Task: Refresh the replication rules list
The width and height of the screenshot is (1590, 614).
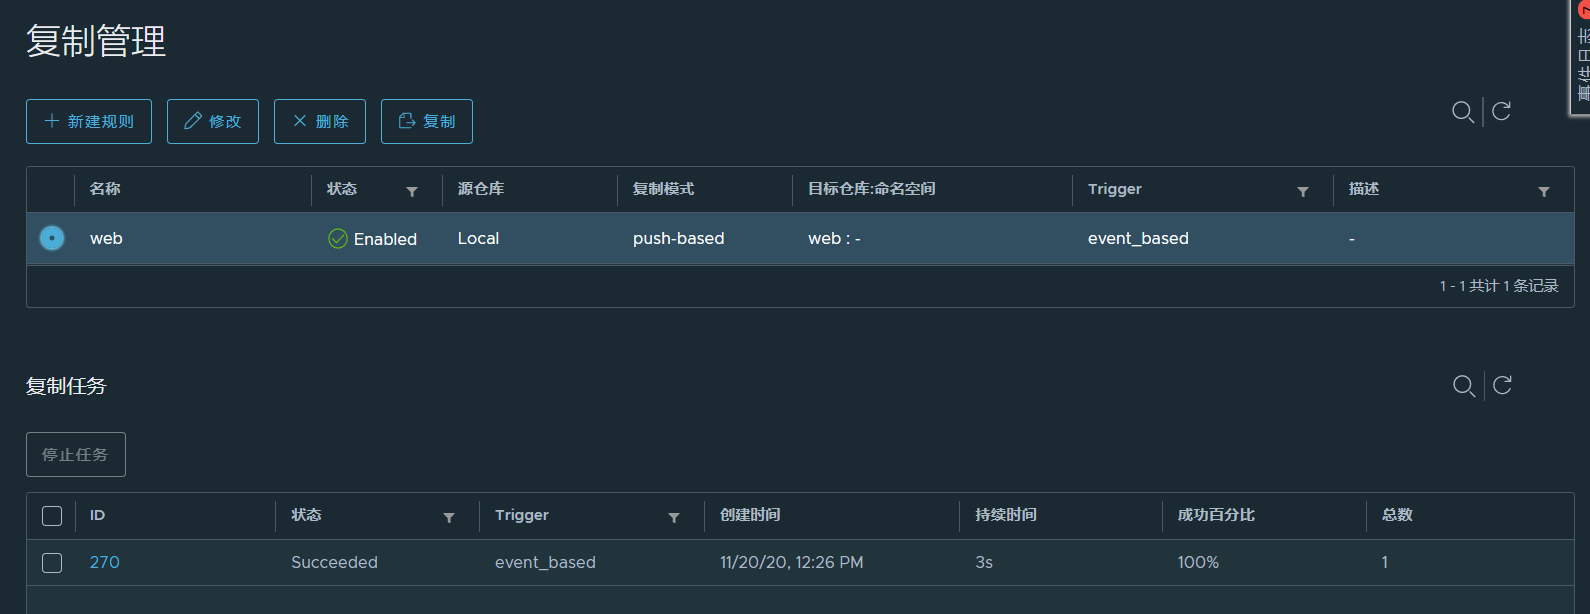Action: click(1501, 111)
